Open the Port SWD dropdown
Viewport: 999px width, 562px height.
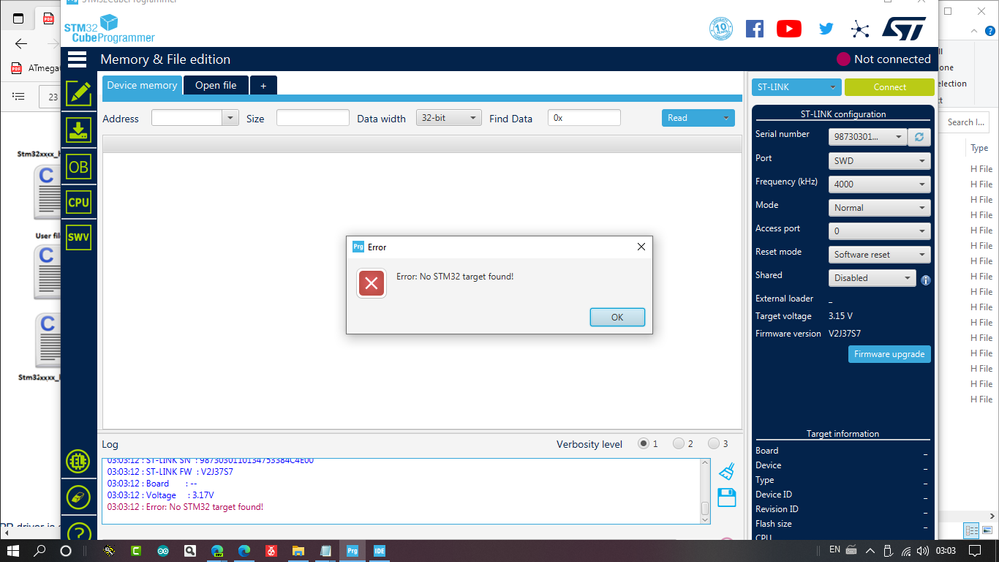(x=879, y=161)
